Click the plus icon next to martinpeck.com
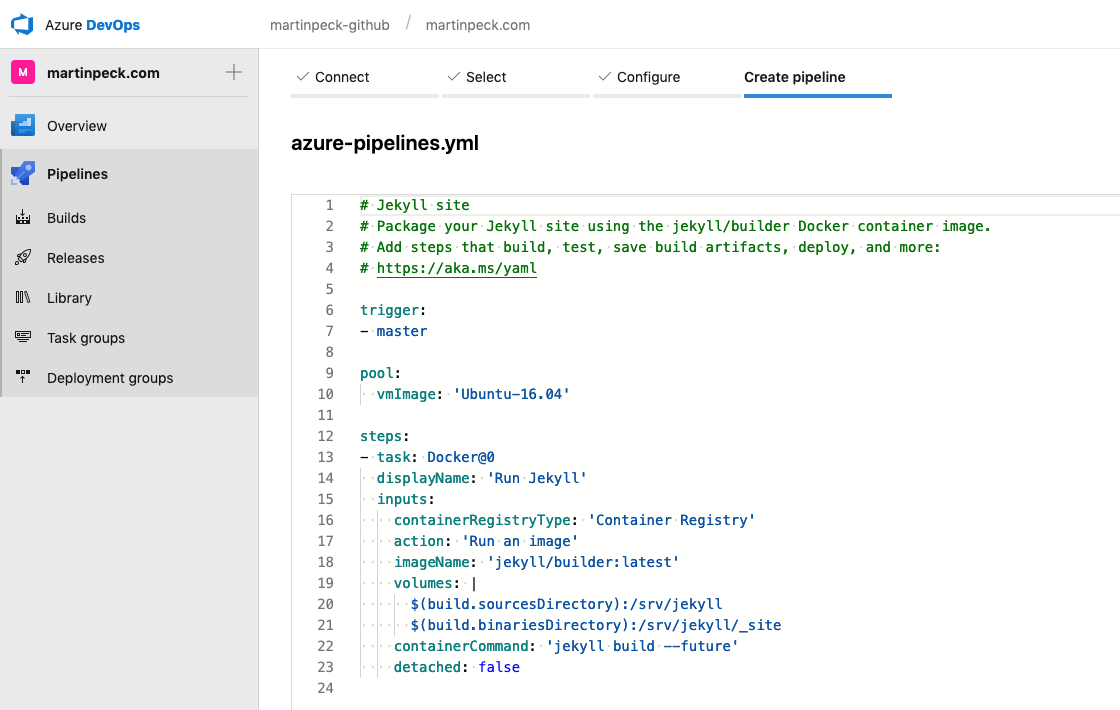This screenshot has height=710, width=1120. (x=234, y=72)
